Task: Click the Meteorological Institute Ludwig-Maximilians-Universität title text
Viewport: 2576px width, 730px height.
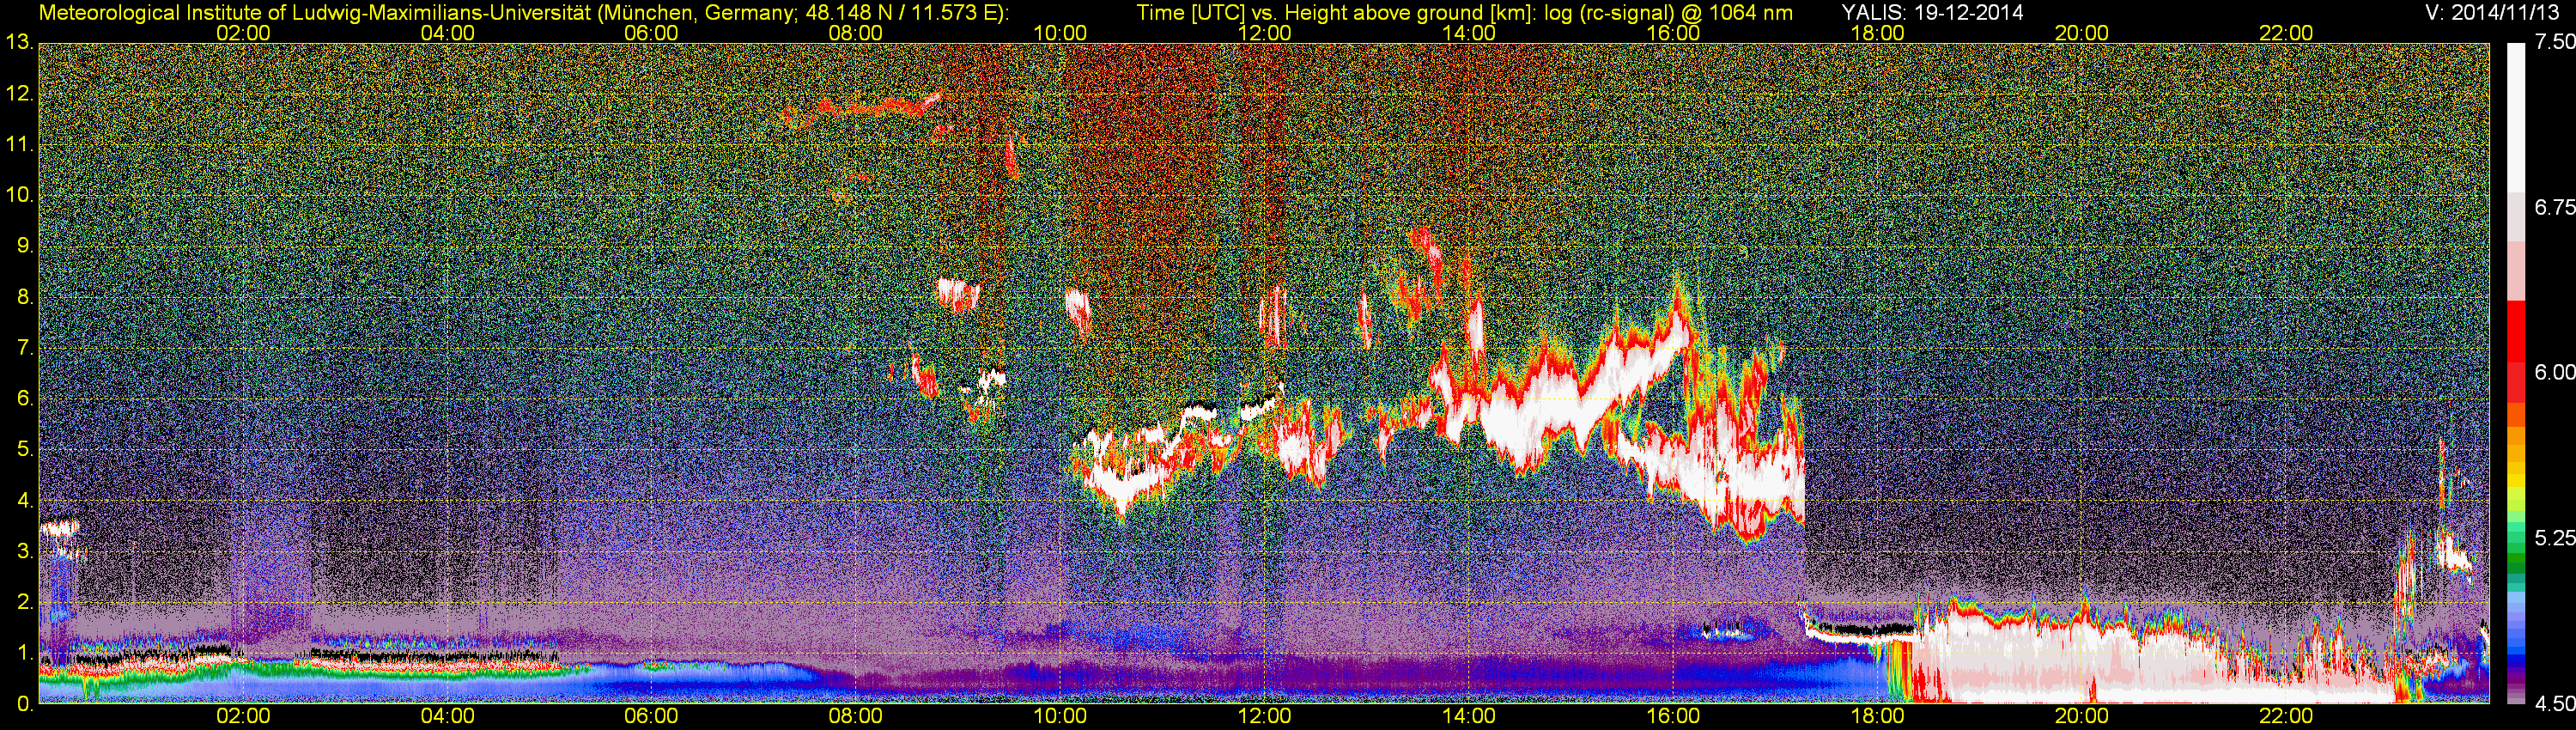Action: coord(523,12)
